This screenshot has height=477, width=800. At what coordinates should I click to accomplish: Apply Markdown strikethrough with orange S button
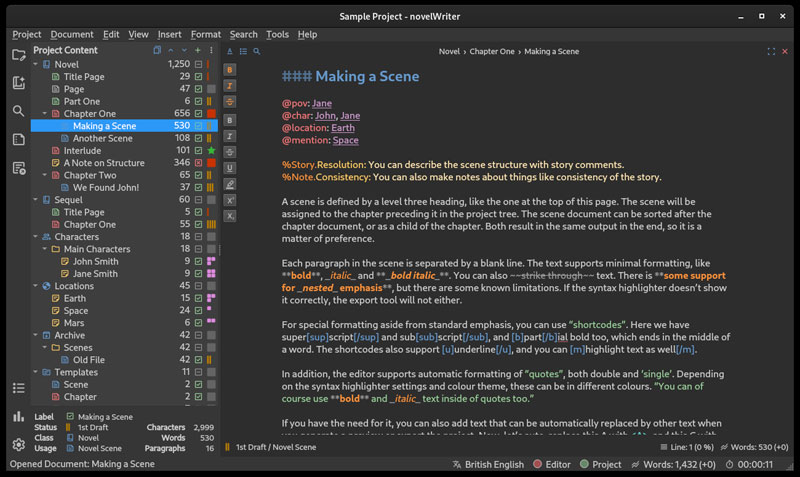pyautogui.click(x=230, y=102)
